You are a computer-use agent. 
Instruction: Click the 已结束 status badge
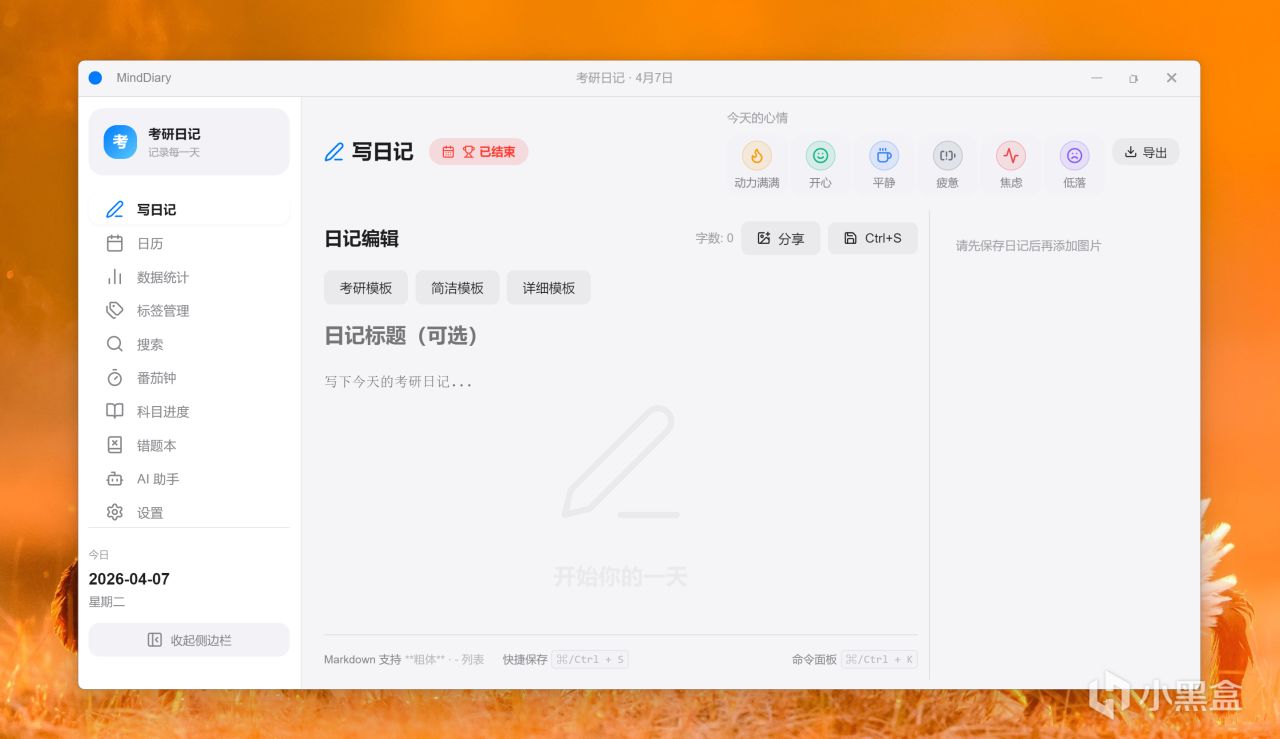479,152
